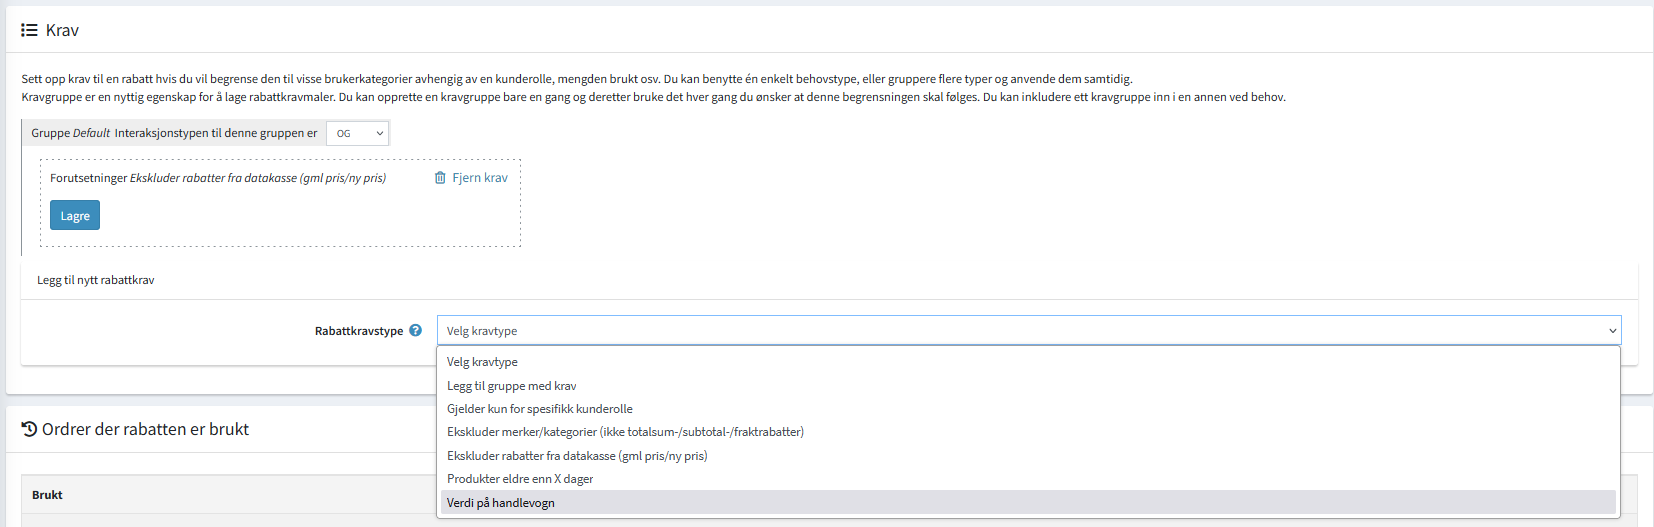Select 'Ekskluder merker/kategorier' option in list

pyautogui.click(x=625, y=432)
